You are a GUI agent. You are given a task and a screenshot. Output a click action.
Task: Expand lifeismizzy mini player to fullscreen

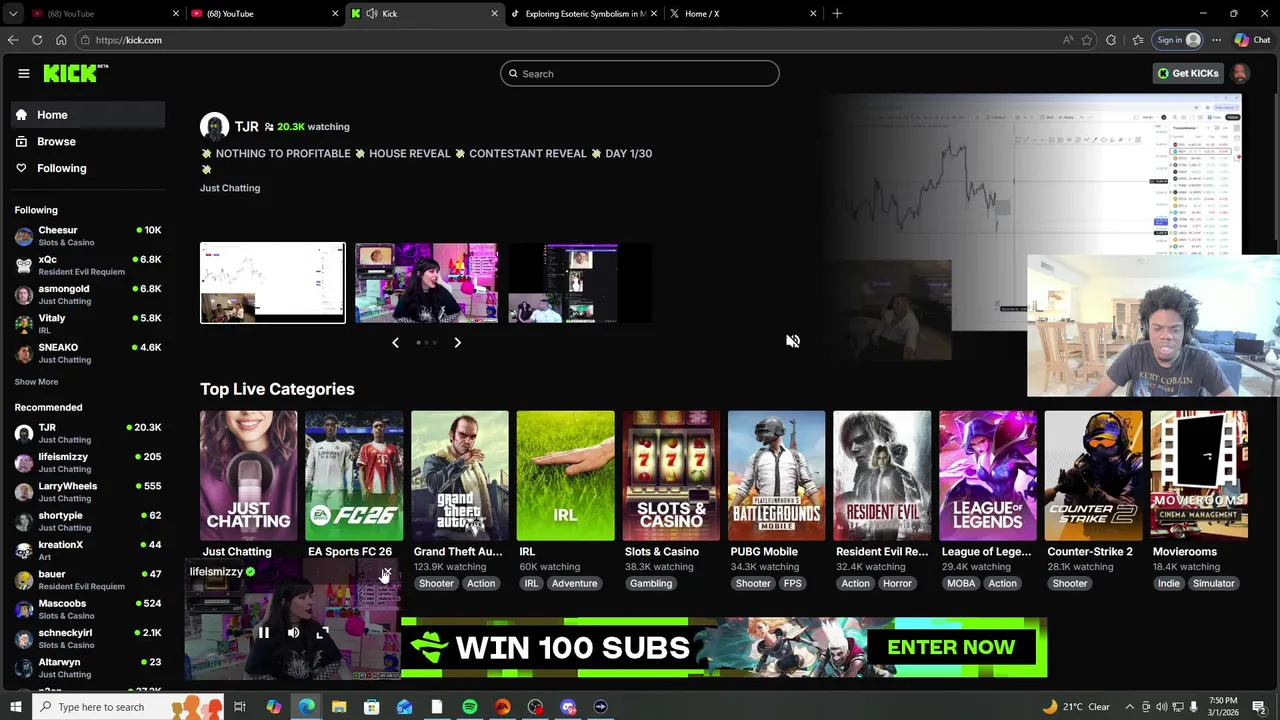pyautogui.click(x=322, y=632)
